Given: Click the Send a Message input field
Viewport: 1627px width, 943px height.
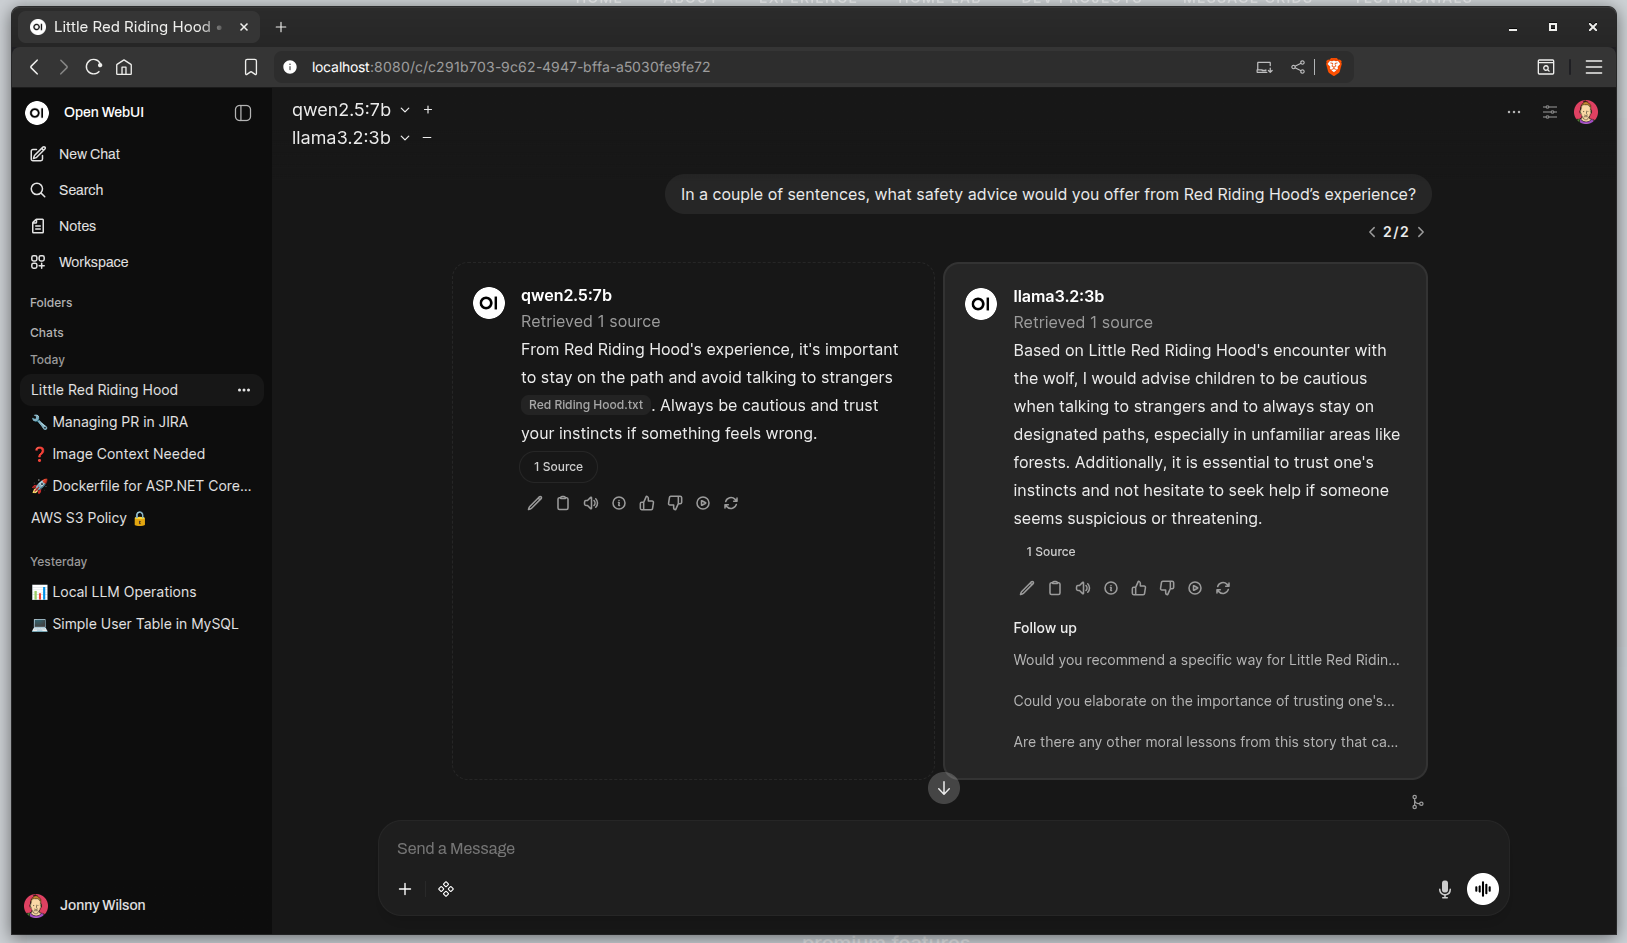Looking at the screenshot, I should pyautogui.click(x=900, y=849).
